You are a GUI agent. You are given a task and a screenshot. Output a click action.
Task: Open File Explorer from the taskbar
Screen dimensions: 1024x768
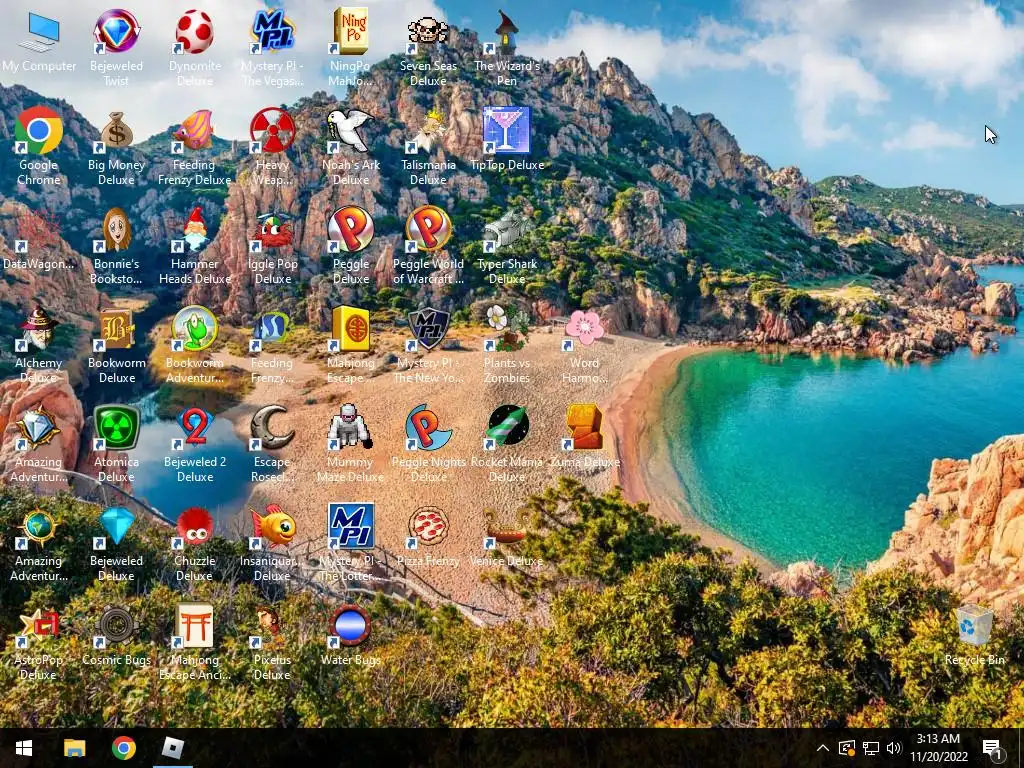point(74,748)
